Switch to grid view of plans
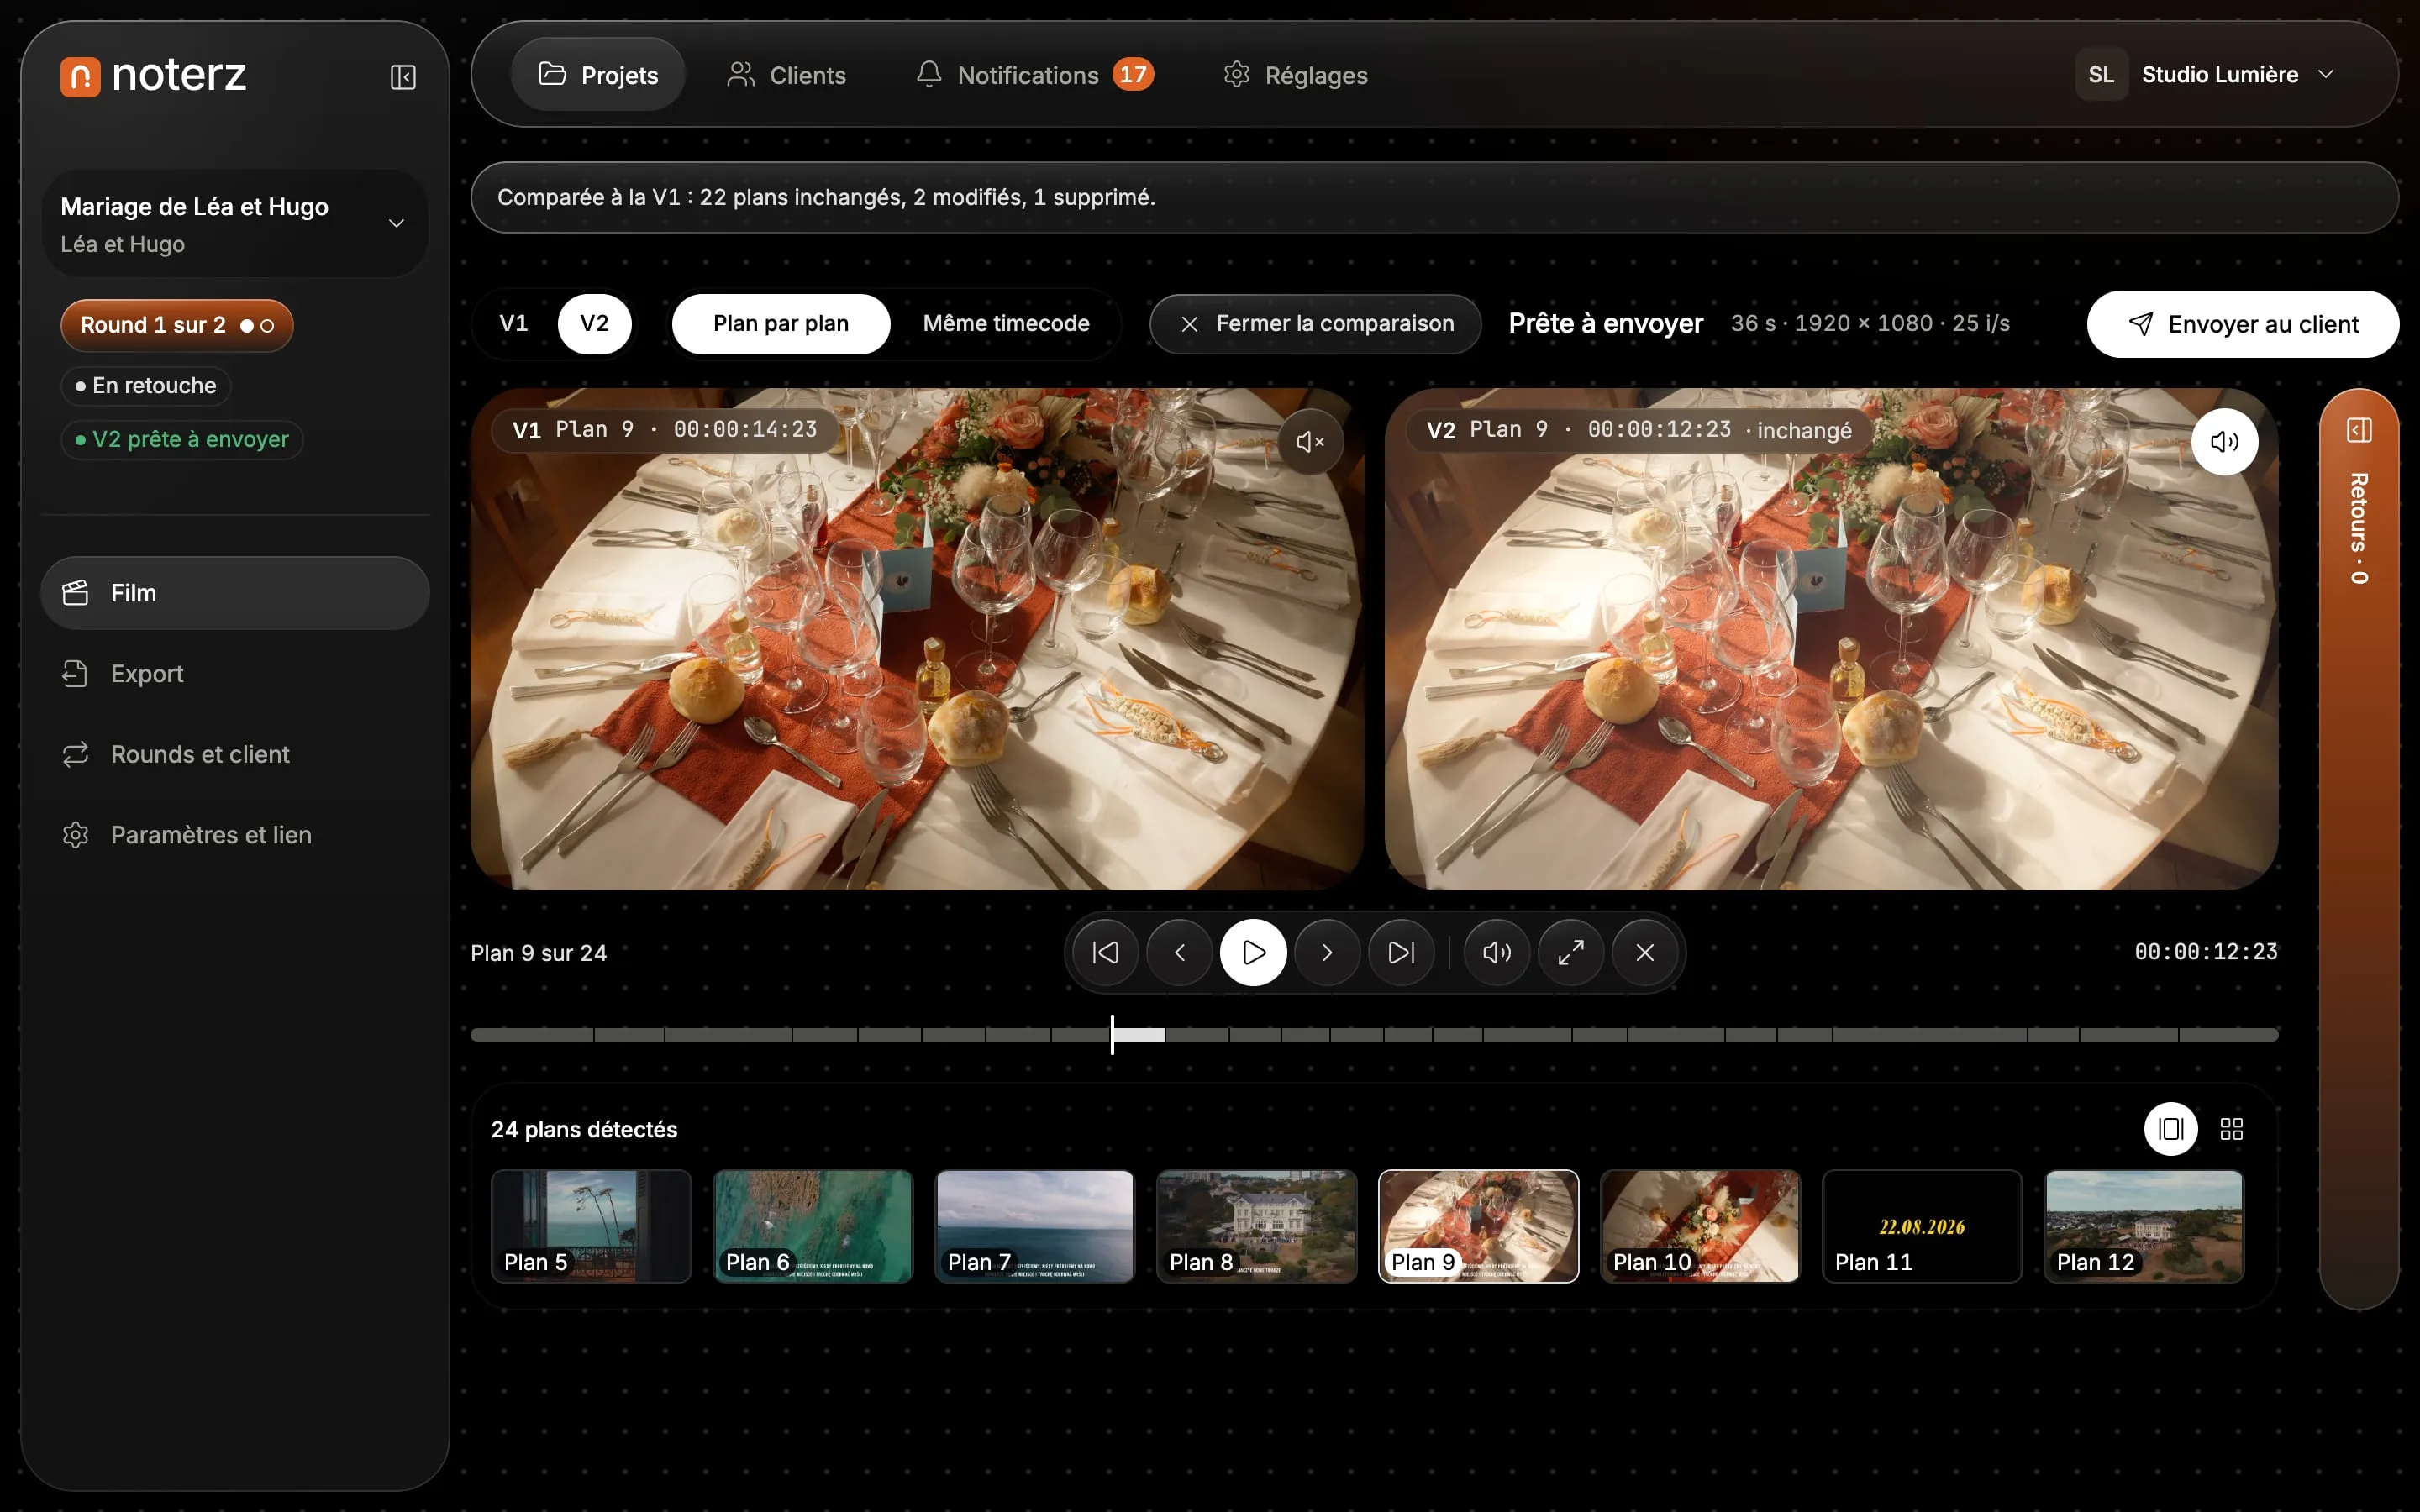 2232,1129
